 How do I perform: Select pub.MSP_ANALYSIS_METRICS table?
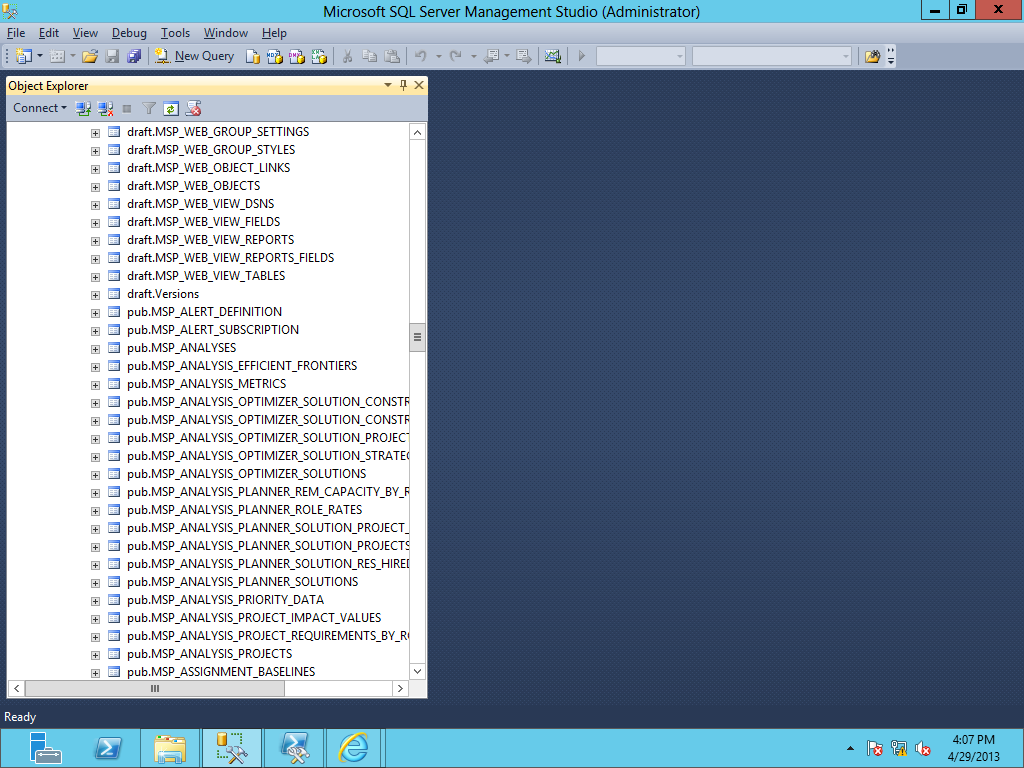tap(206, 383)
